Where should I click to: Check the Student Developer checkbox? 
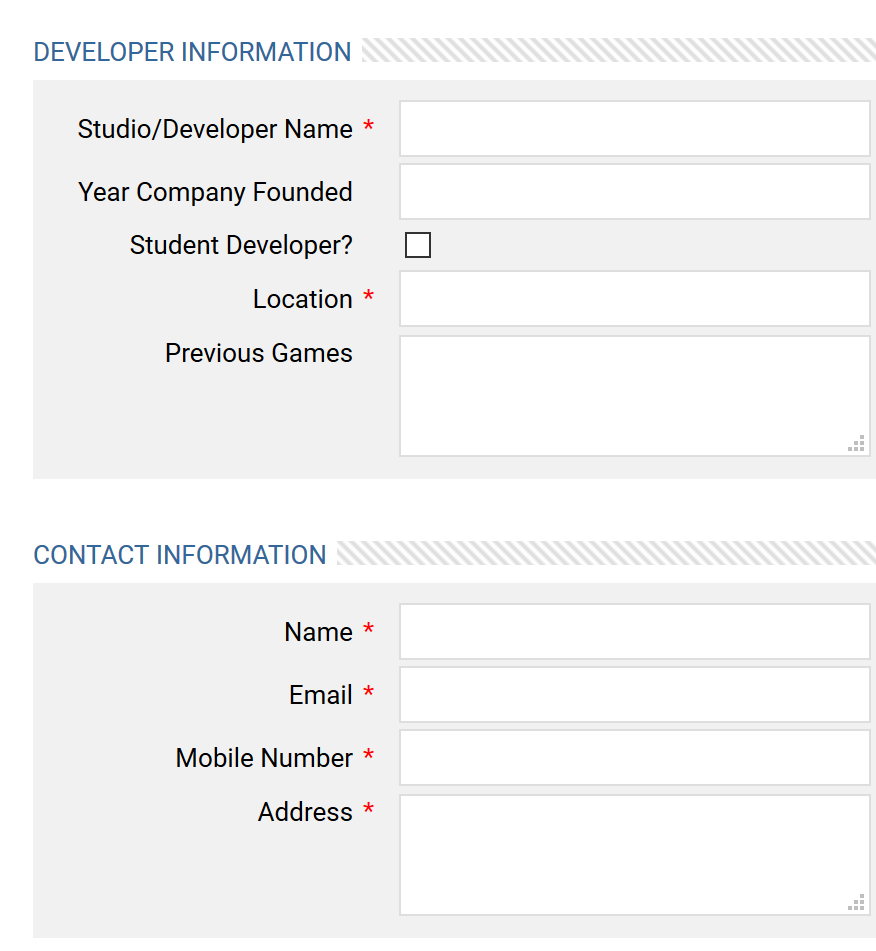pos(418,245)
